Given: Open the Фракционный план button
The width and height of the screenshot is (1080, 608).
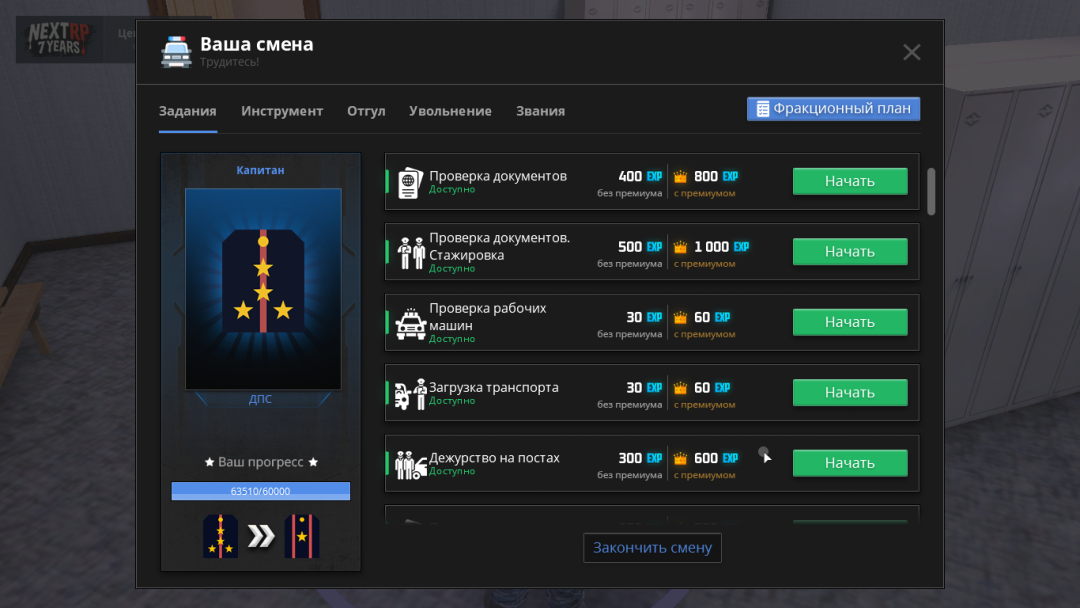Looking at the screenshot, I should point(833,109).
